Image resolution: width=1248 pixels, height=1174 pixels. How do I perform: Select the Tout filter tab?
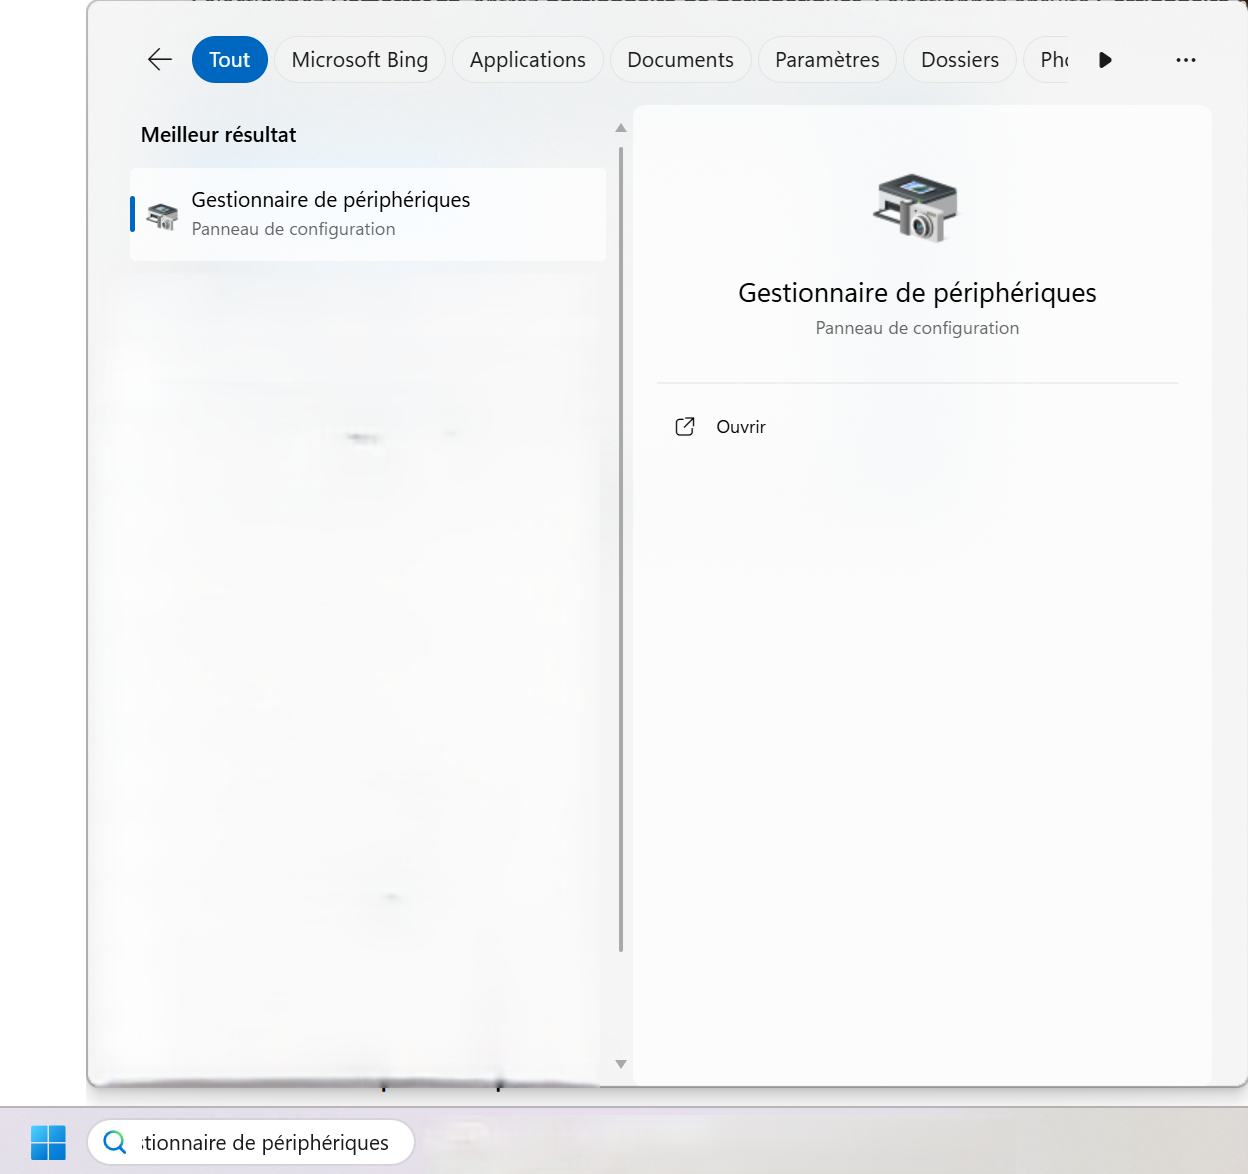(230, 60)
